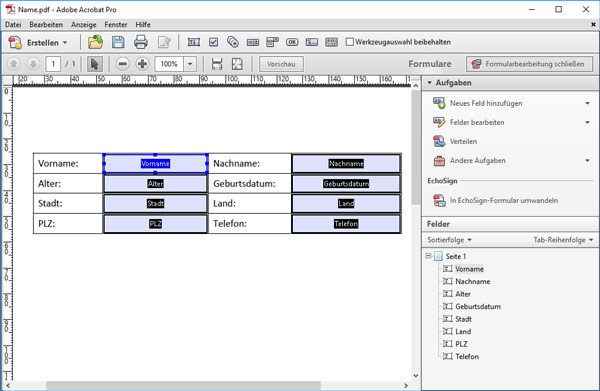Select the list box field tool icon
The width and height of the screenshot is (600, 391).
pos(253,42)
